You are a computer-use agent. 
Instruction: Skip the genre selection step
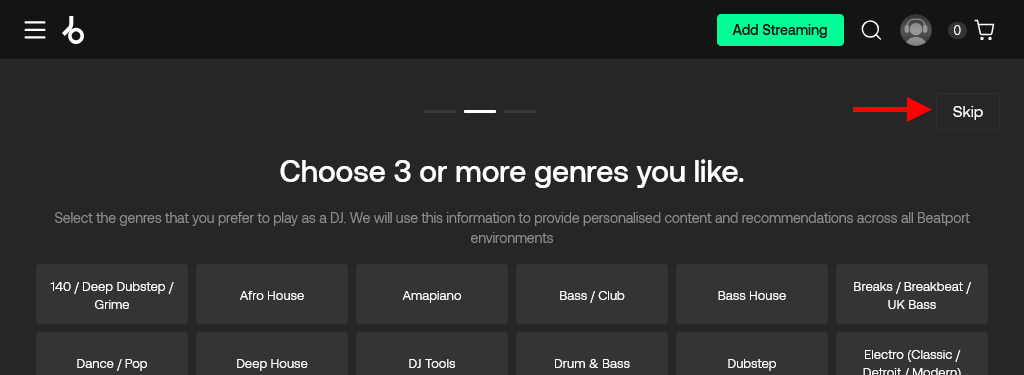(x=967, y=112)
